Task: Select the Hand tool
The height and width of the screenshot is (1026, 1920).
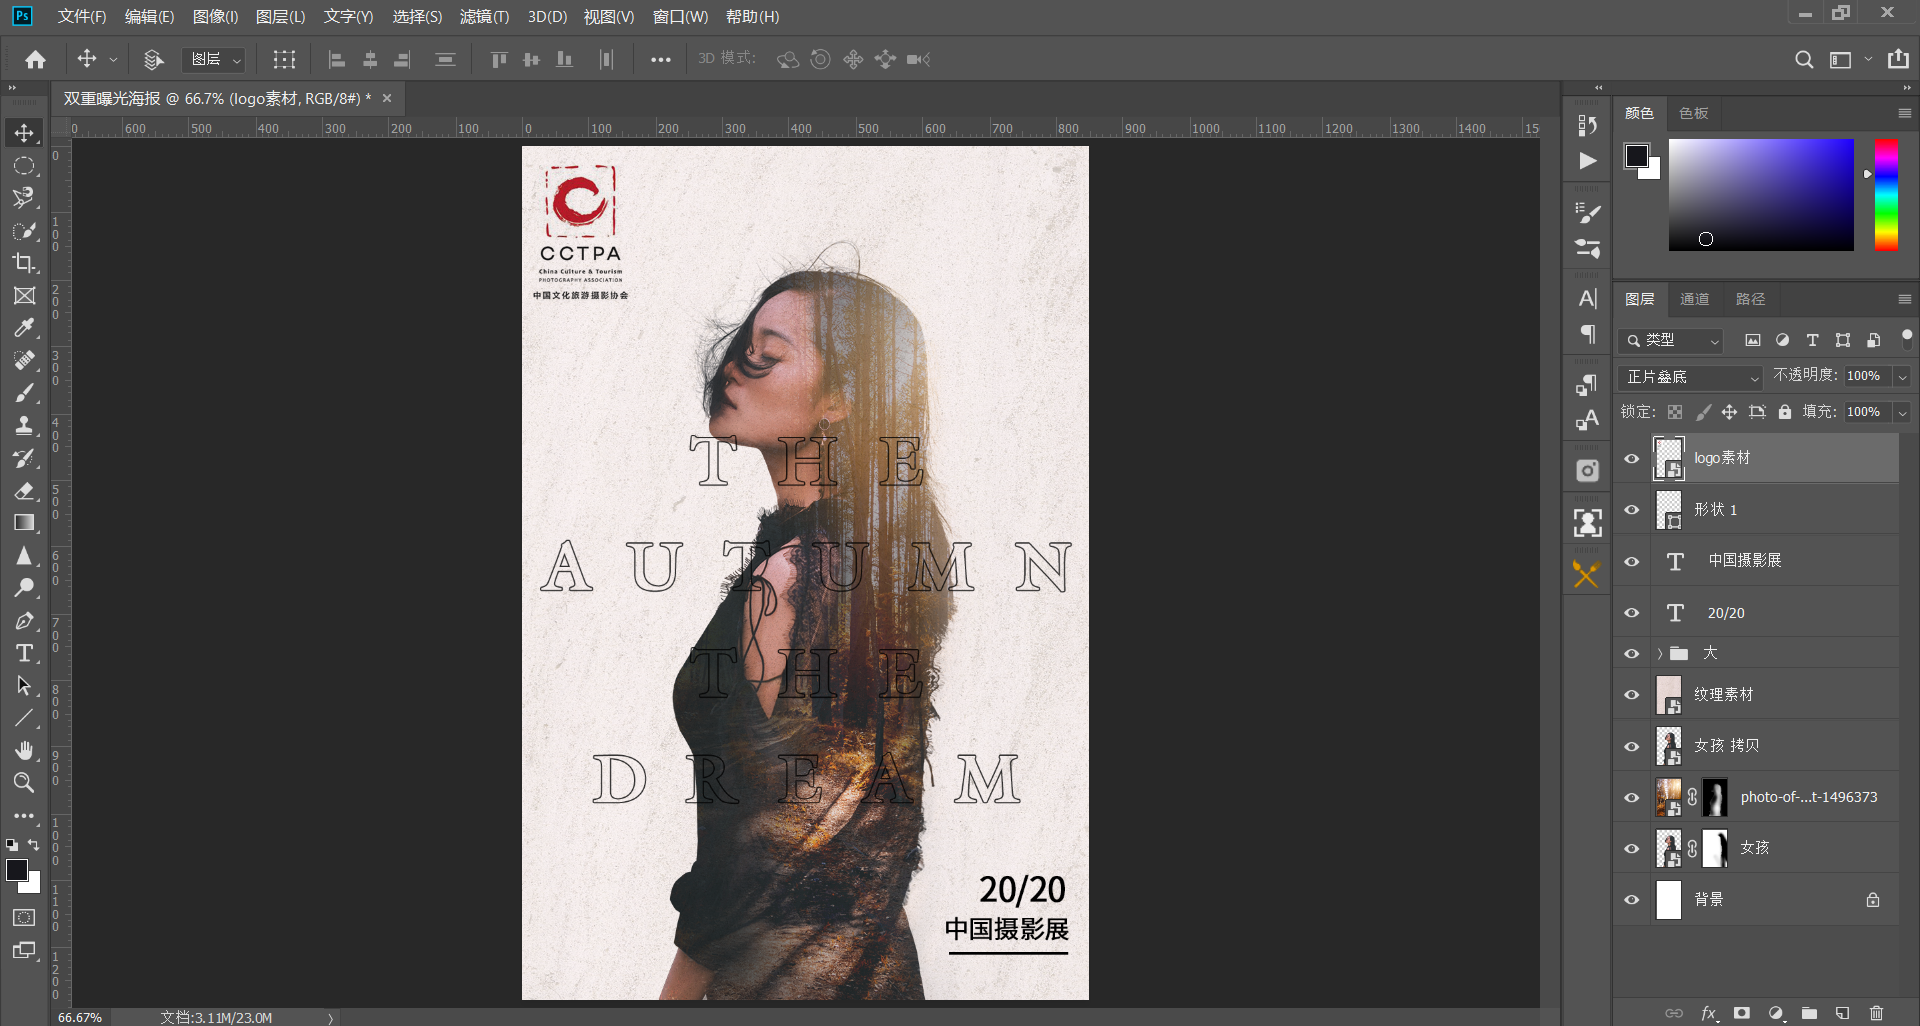Action: [x=24, y=750]
